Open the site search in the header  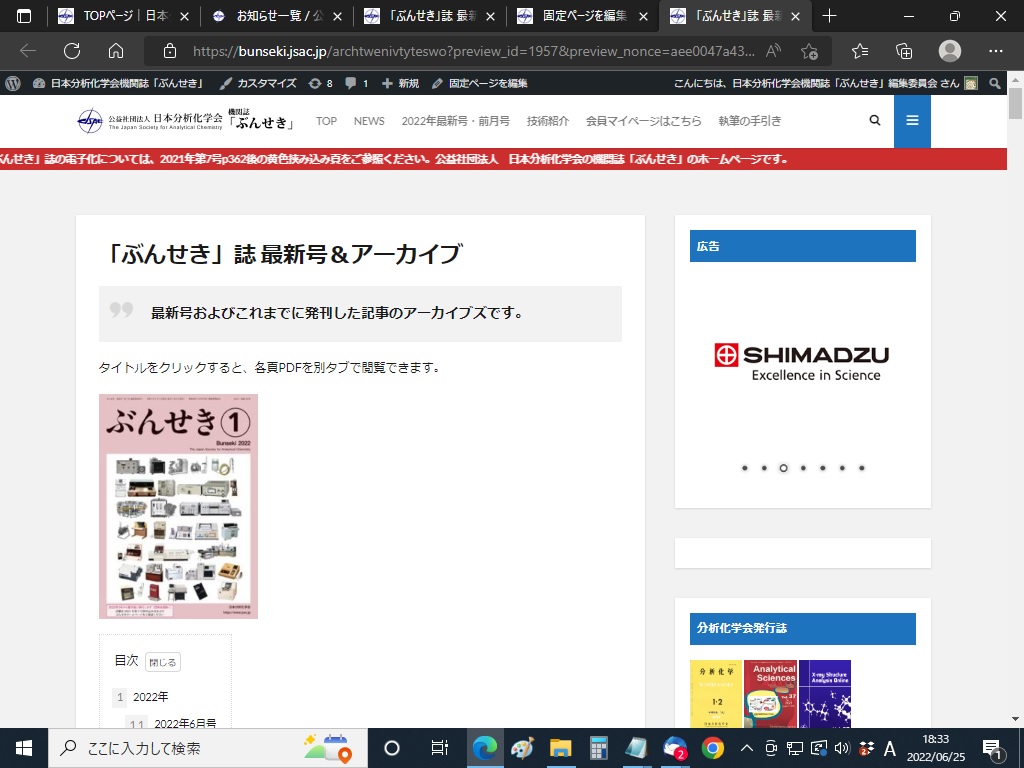click(x=875, y=120)
